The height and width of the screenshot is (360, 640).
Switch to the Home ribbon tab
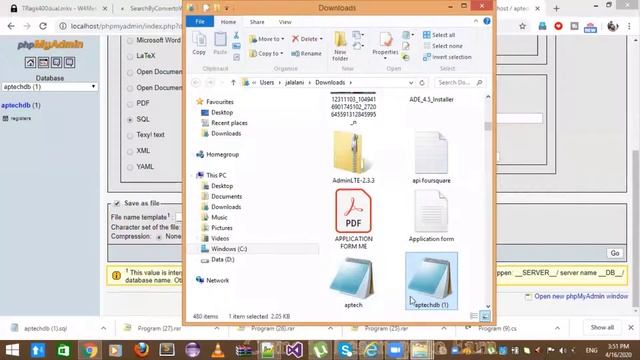tap(228, 22)
